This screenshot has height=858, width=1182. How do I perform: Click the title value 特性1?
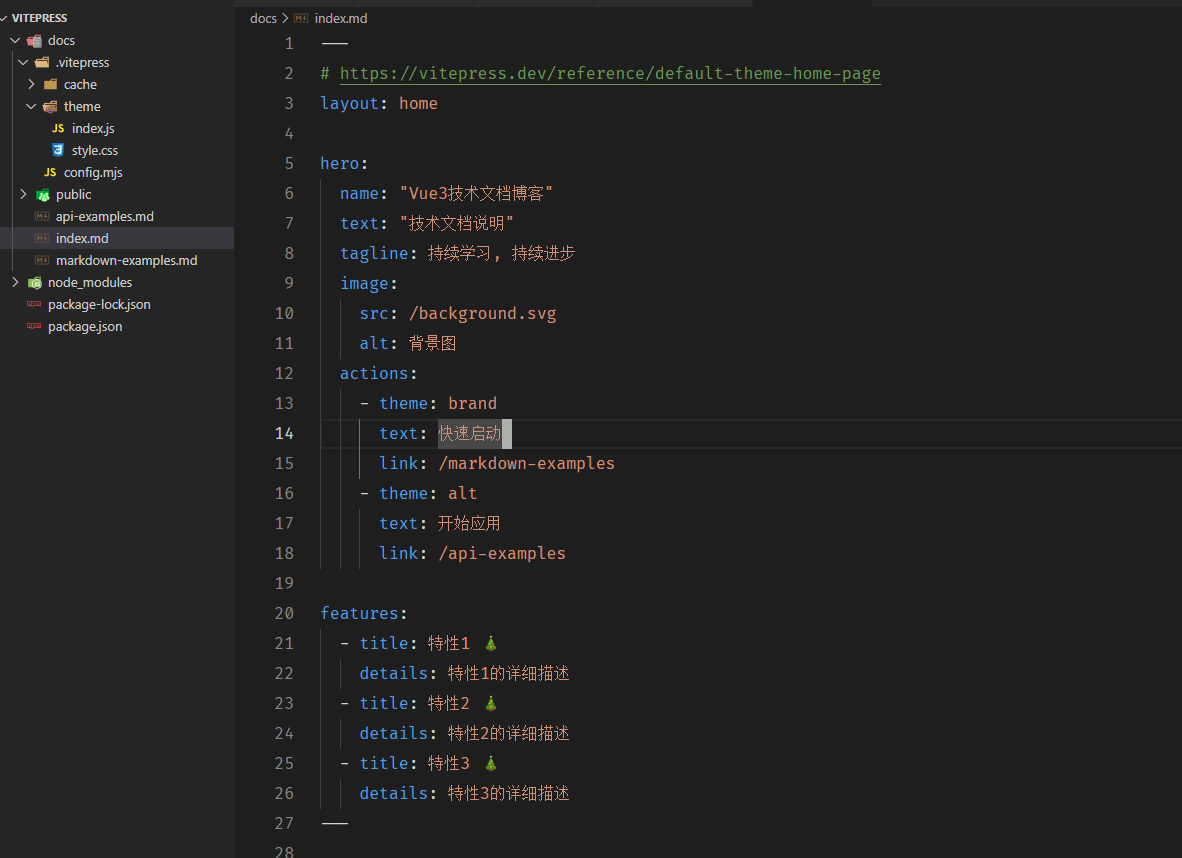(449, 643)
